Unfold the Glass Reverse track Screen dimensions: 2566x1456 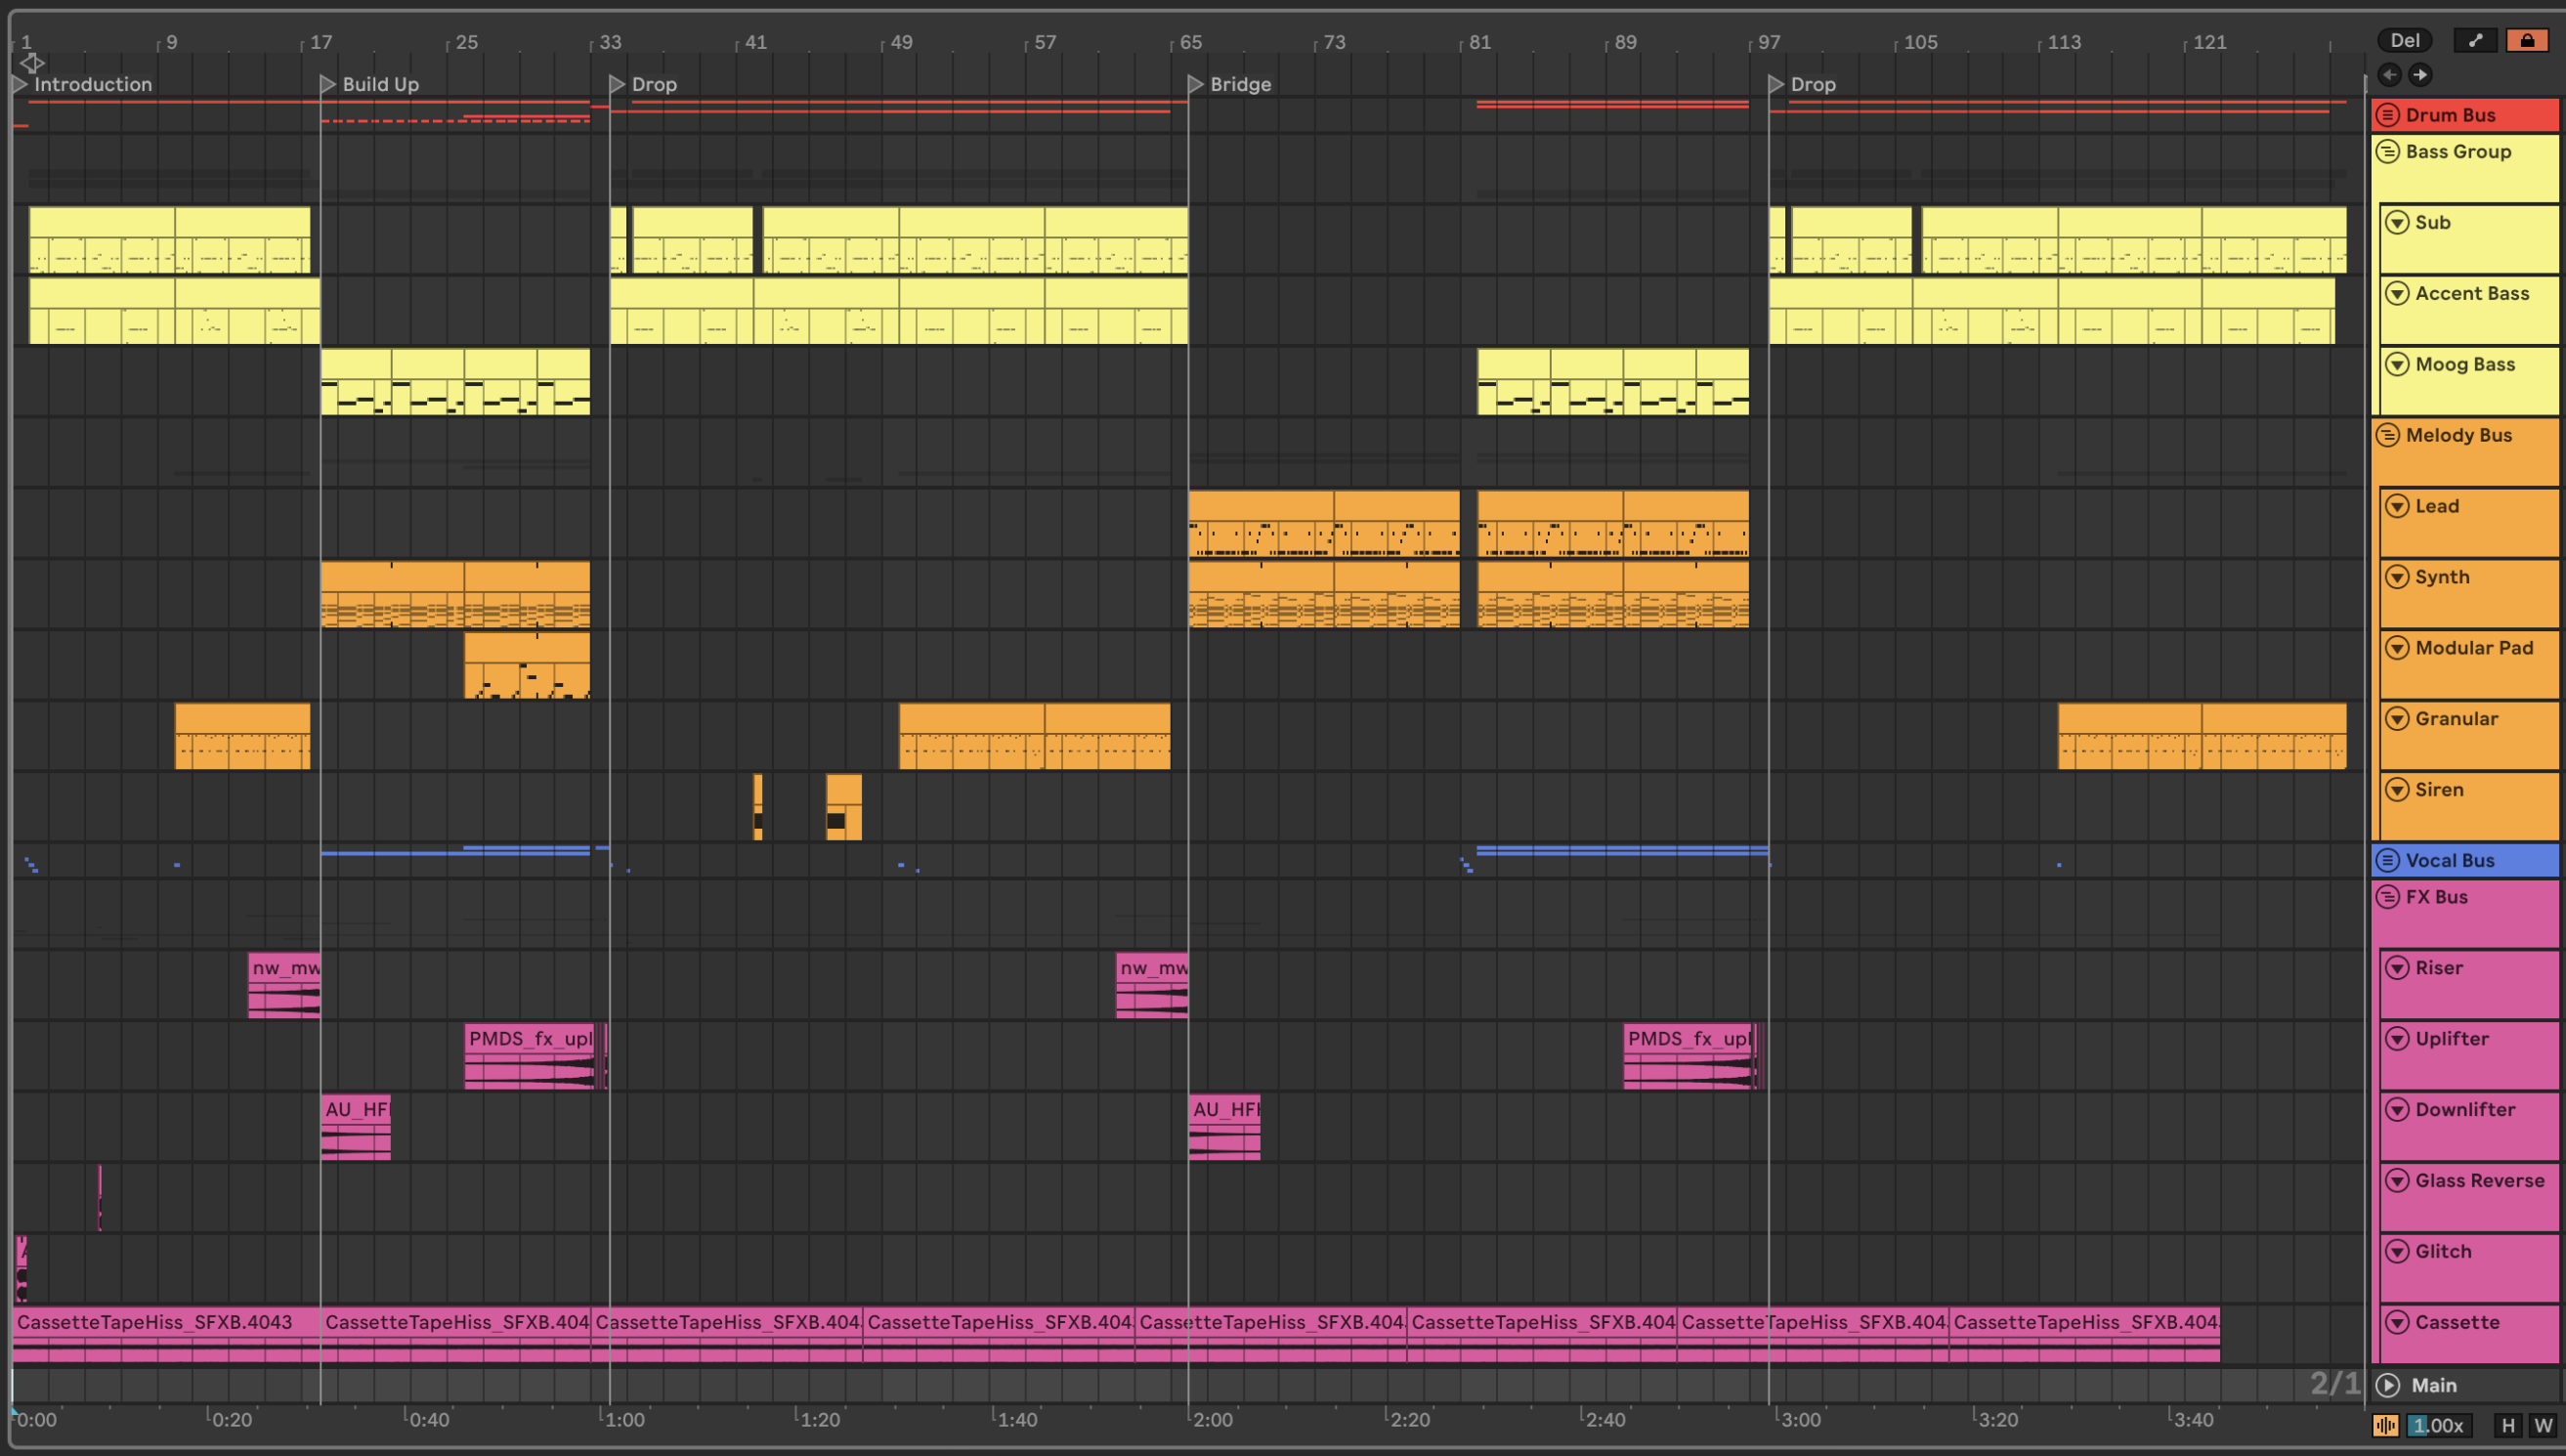[2397, 1180]
